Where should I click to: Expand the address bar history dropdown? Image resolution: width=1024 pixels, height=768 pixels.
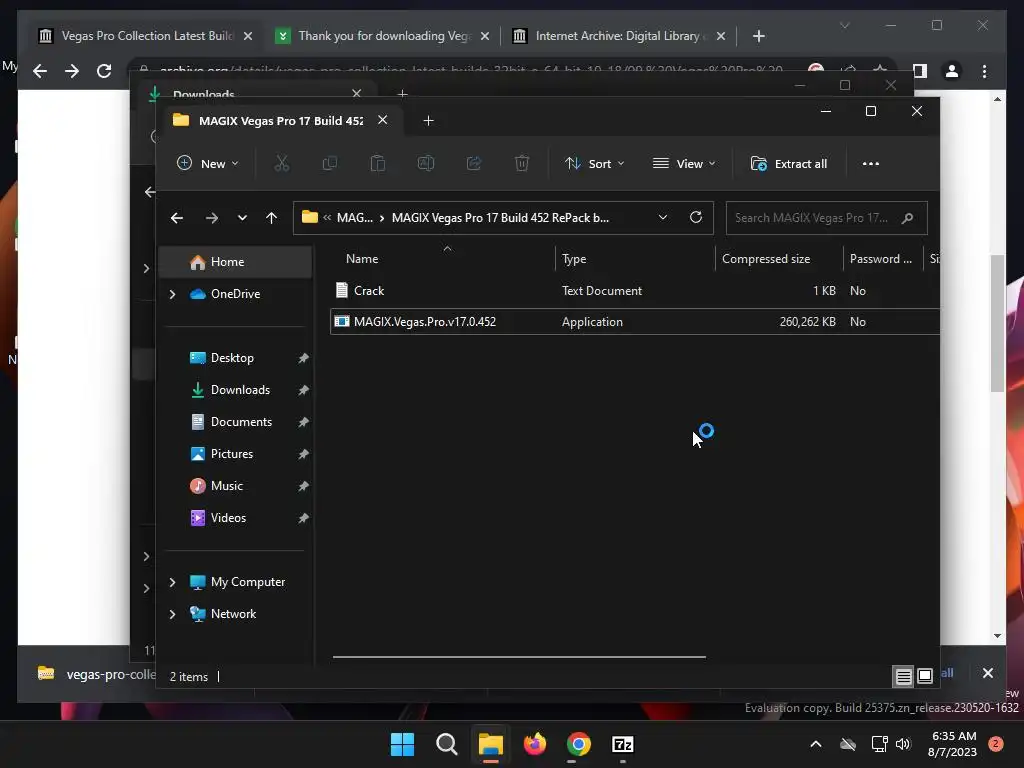663,217
